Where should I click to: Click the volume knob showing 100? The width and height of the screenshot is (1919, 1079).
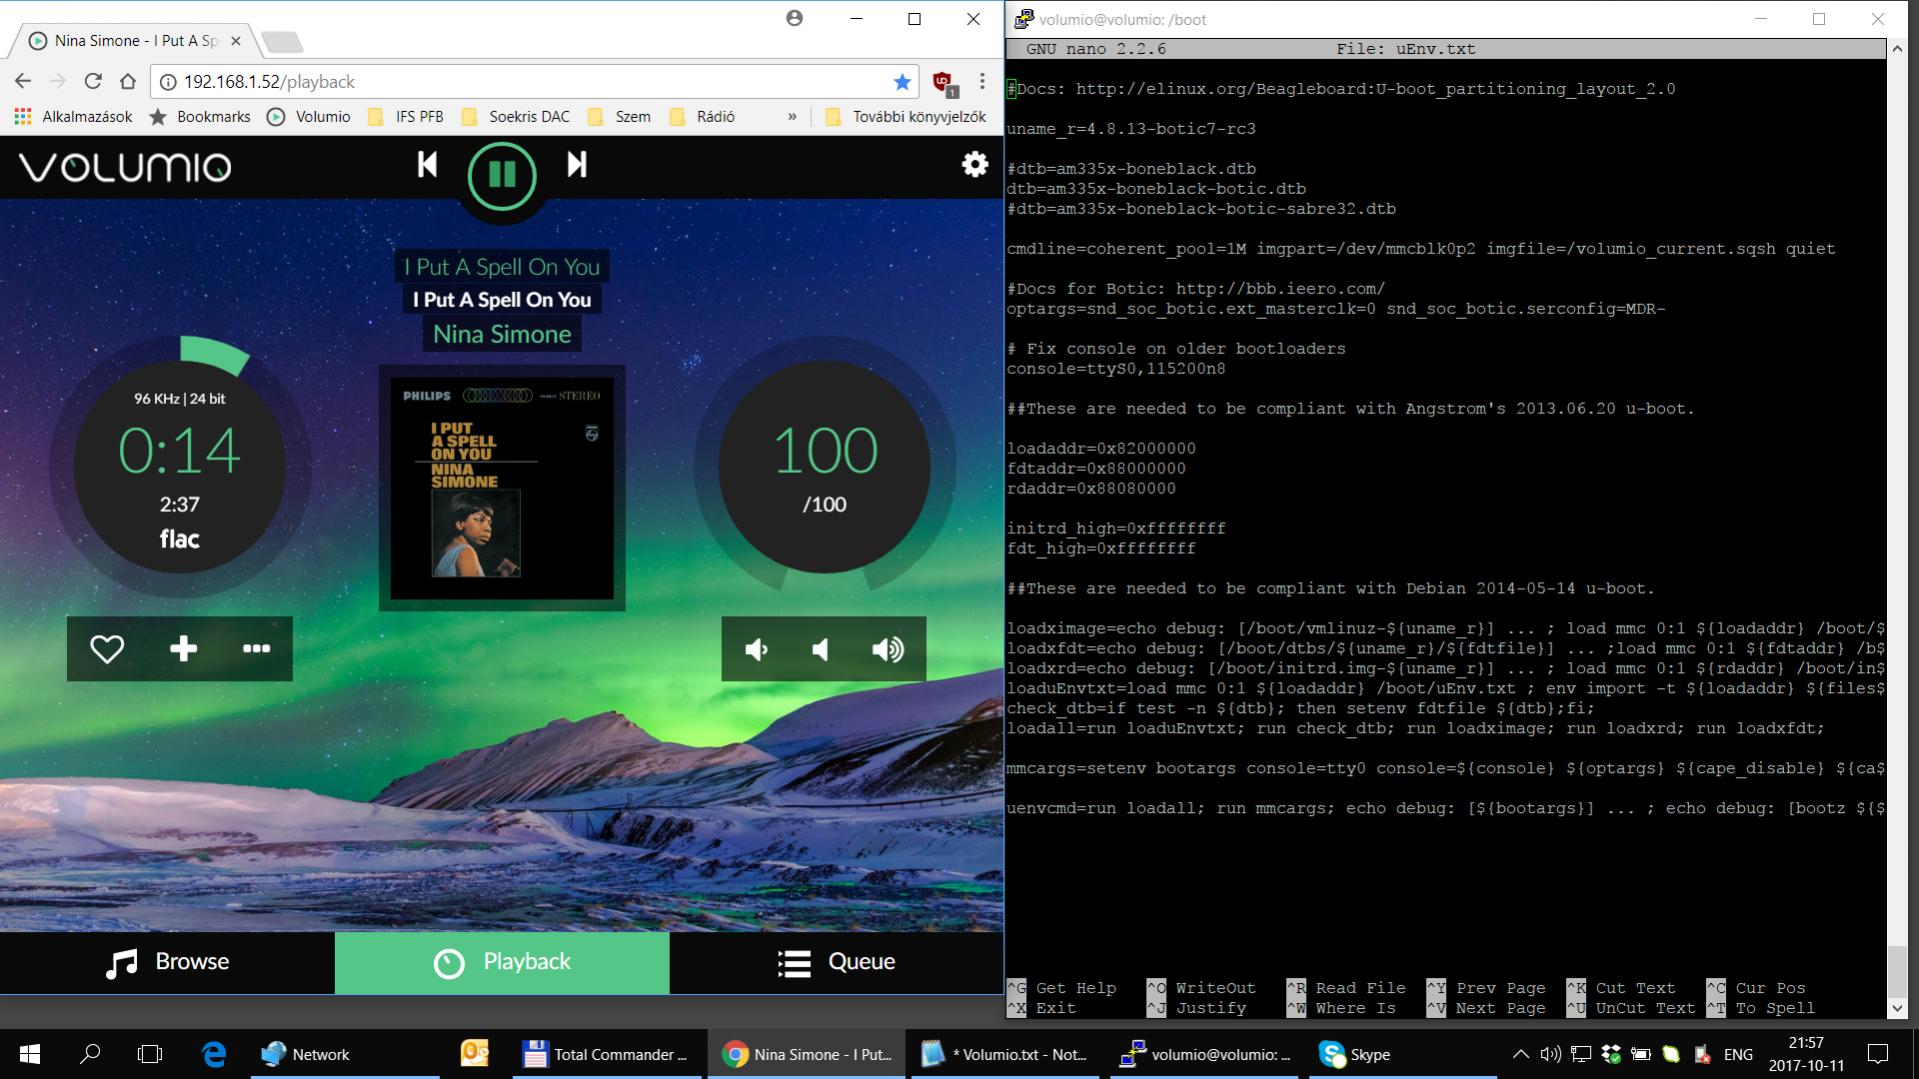[825, 468]
